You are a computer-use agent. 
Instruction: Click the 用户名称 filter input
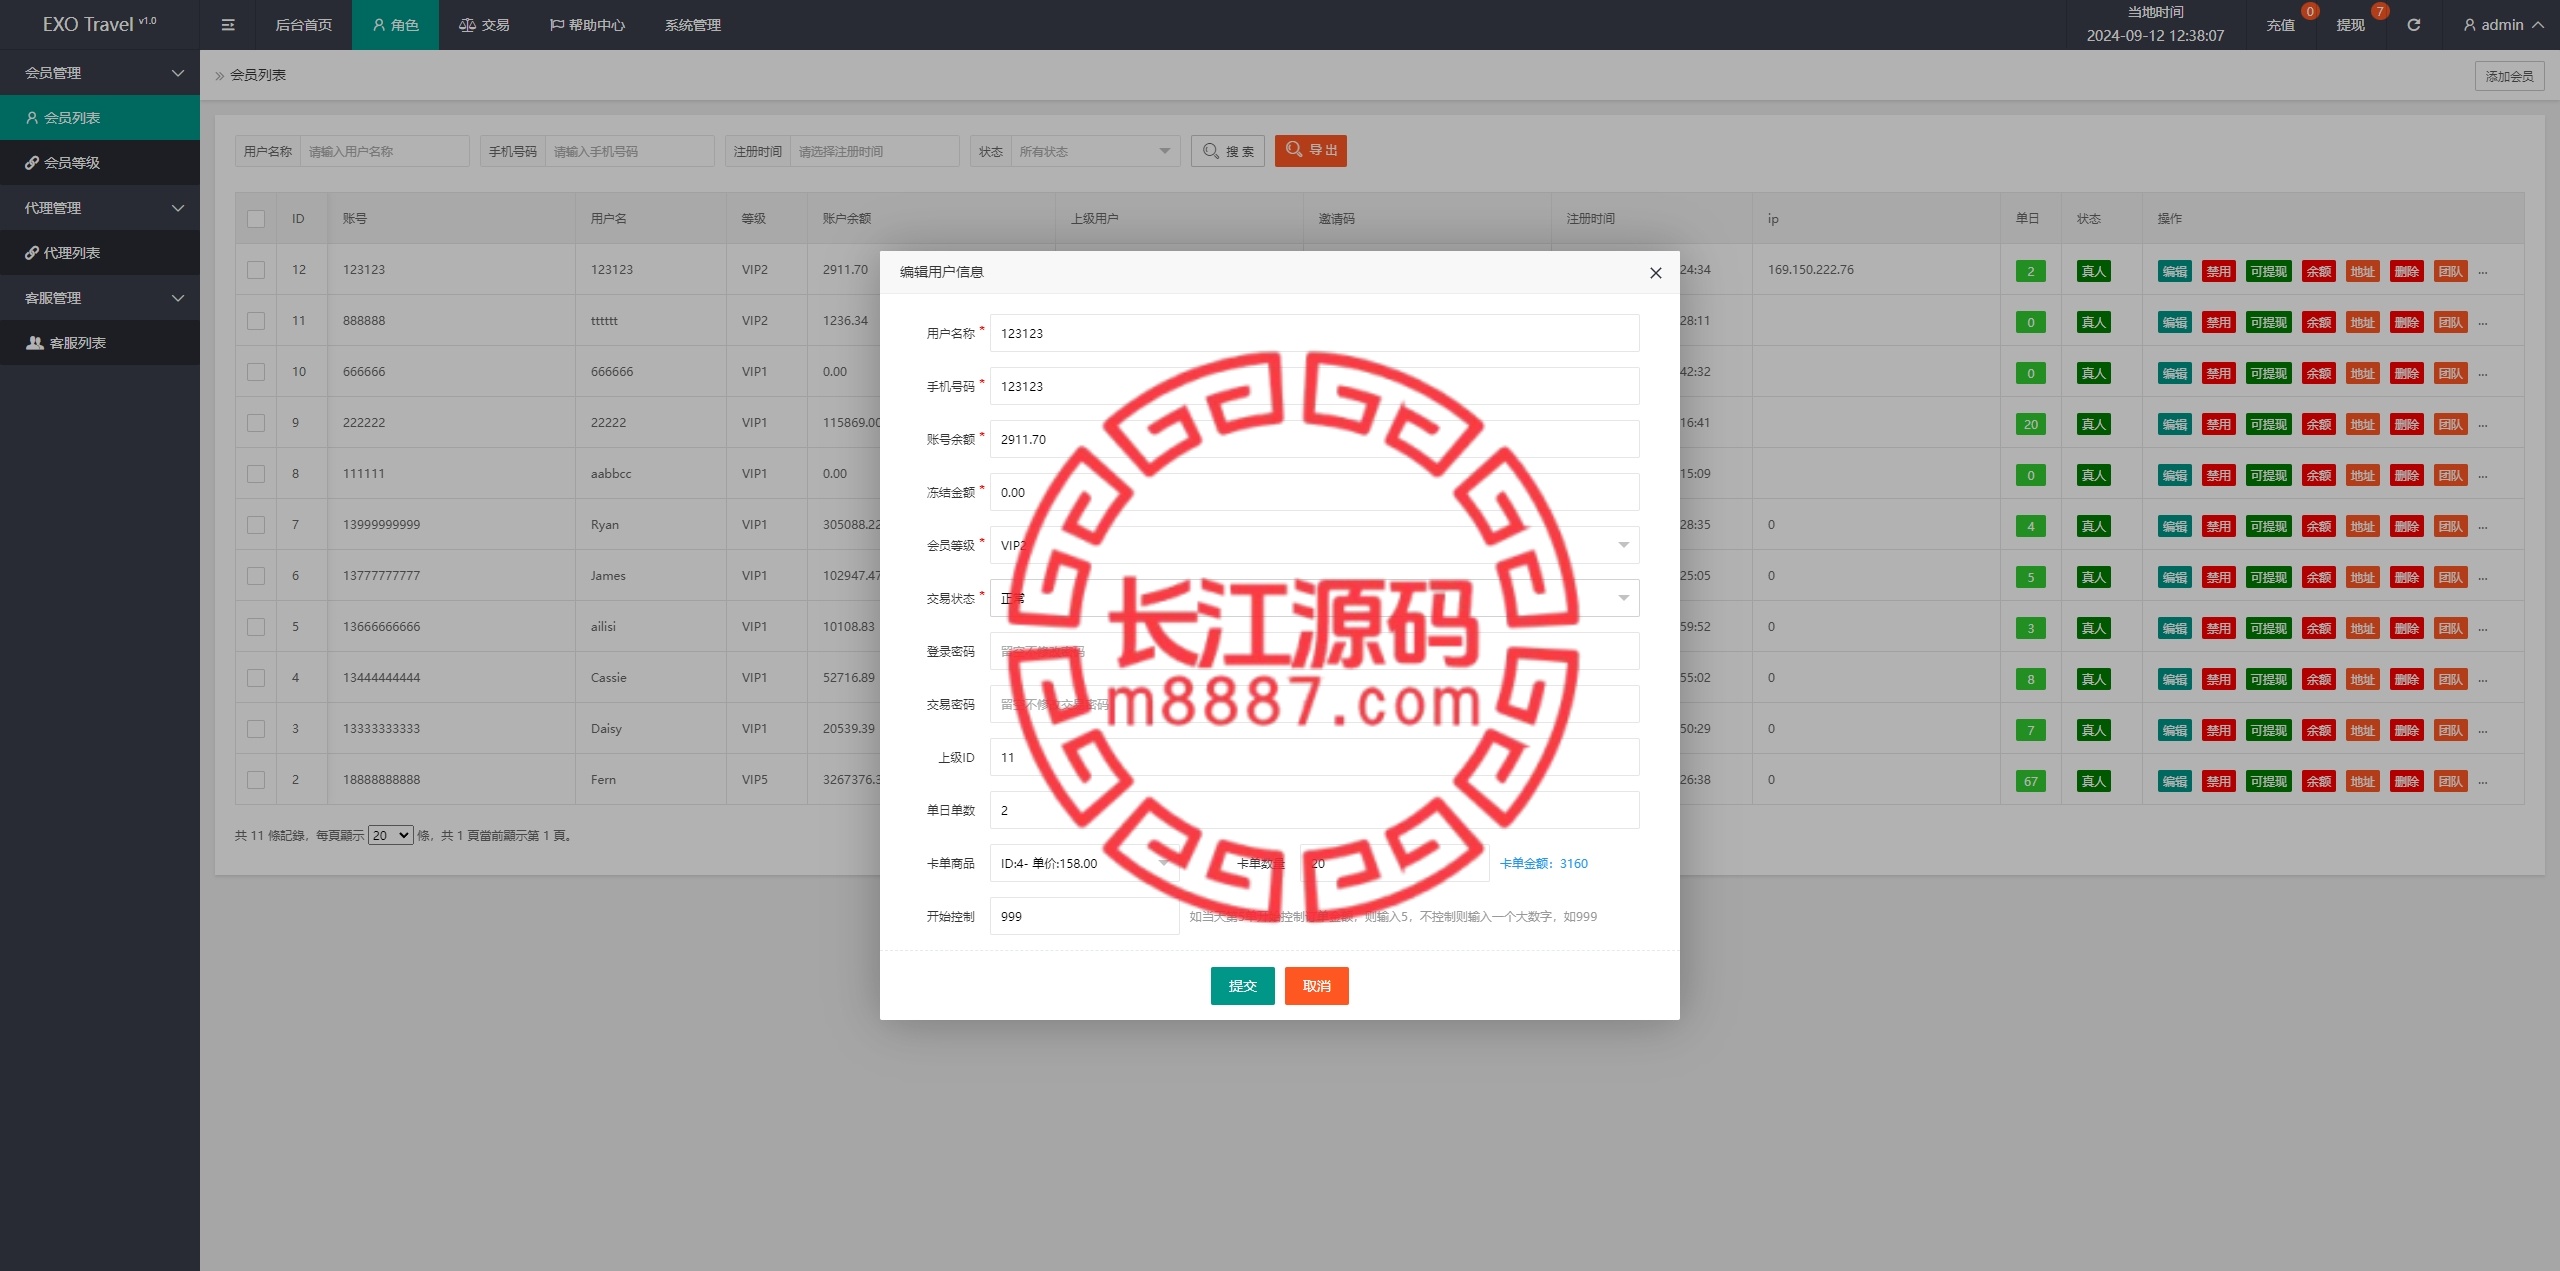click(384, 151)
